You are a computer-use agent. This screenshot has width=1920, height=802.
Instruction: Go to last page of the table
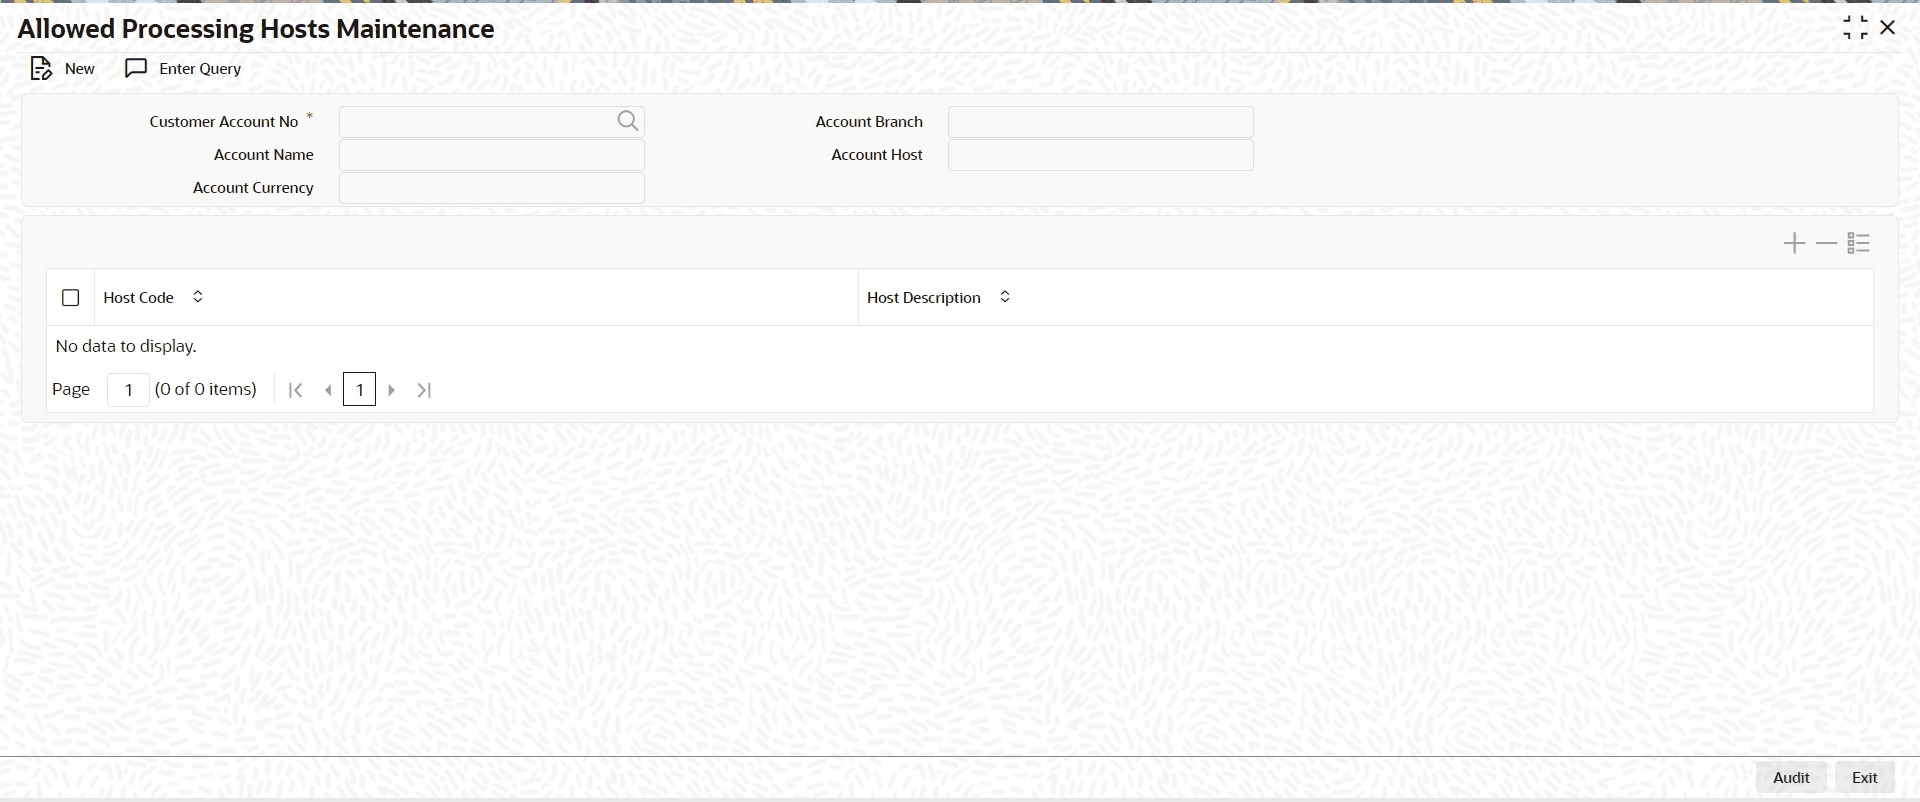coord(424,390)
